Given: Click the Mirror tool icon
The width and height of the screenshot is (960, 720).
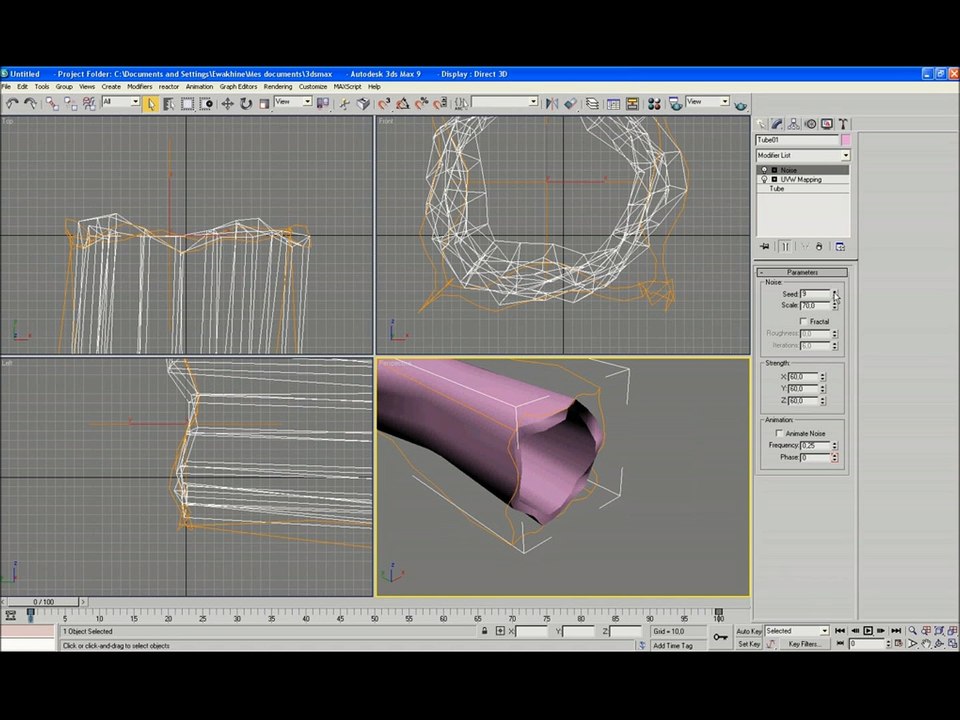Looking at the screenshot, I should pos(552,104).
